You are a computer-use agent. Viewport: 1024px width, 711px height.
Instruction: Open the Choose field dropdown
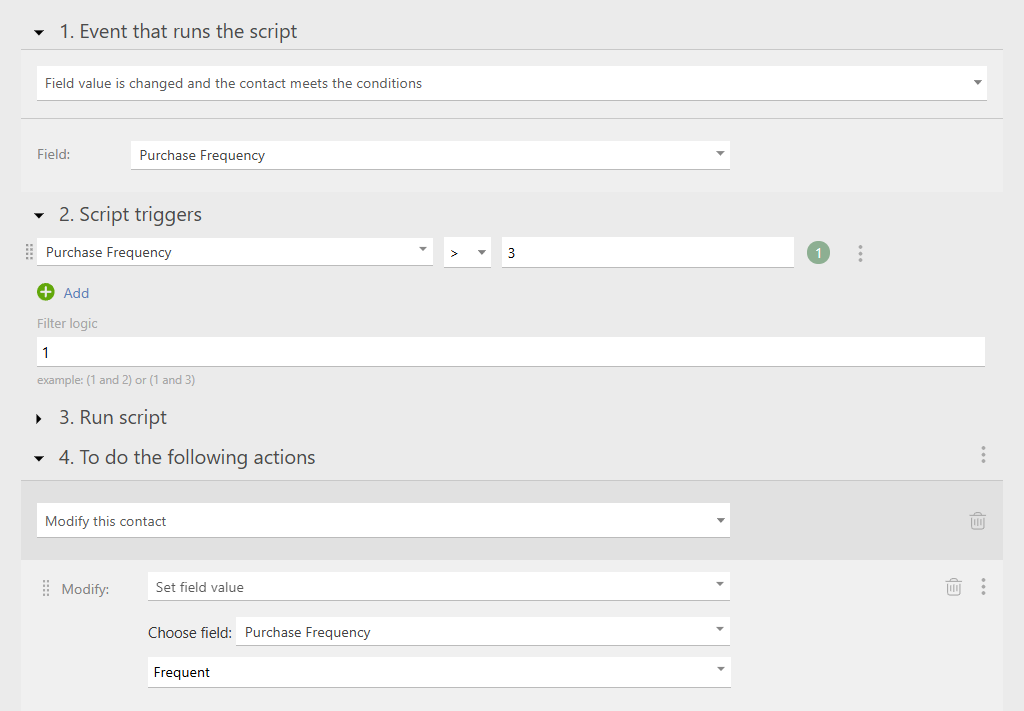pos(483,631)
